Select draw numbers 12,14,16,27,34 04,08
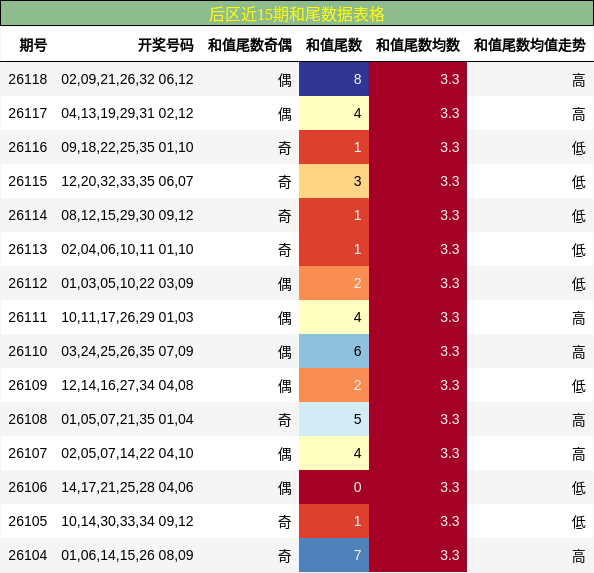594x573 pixels. tap(127, 385)
